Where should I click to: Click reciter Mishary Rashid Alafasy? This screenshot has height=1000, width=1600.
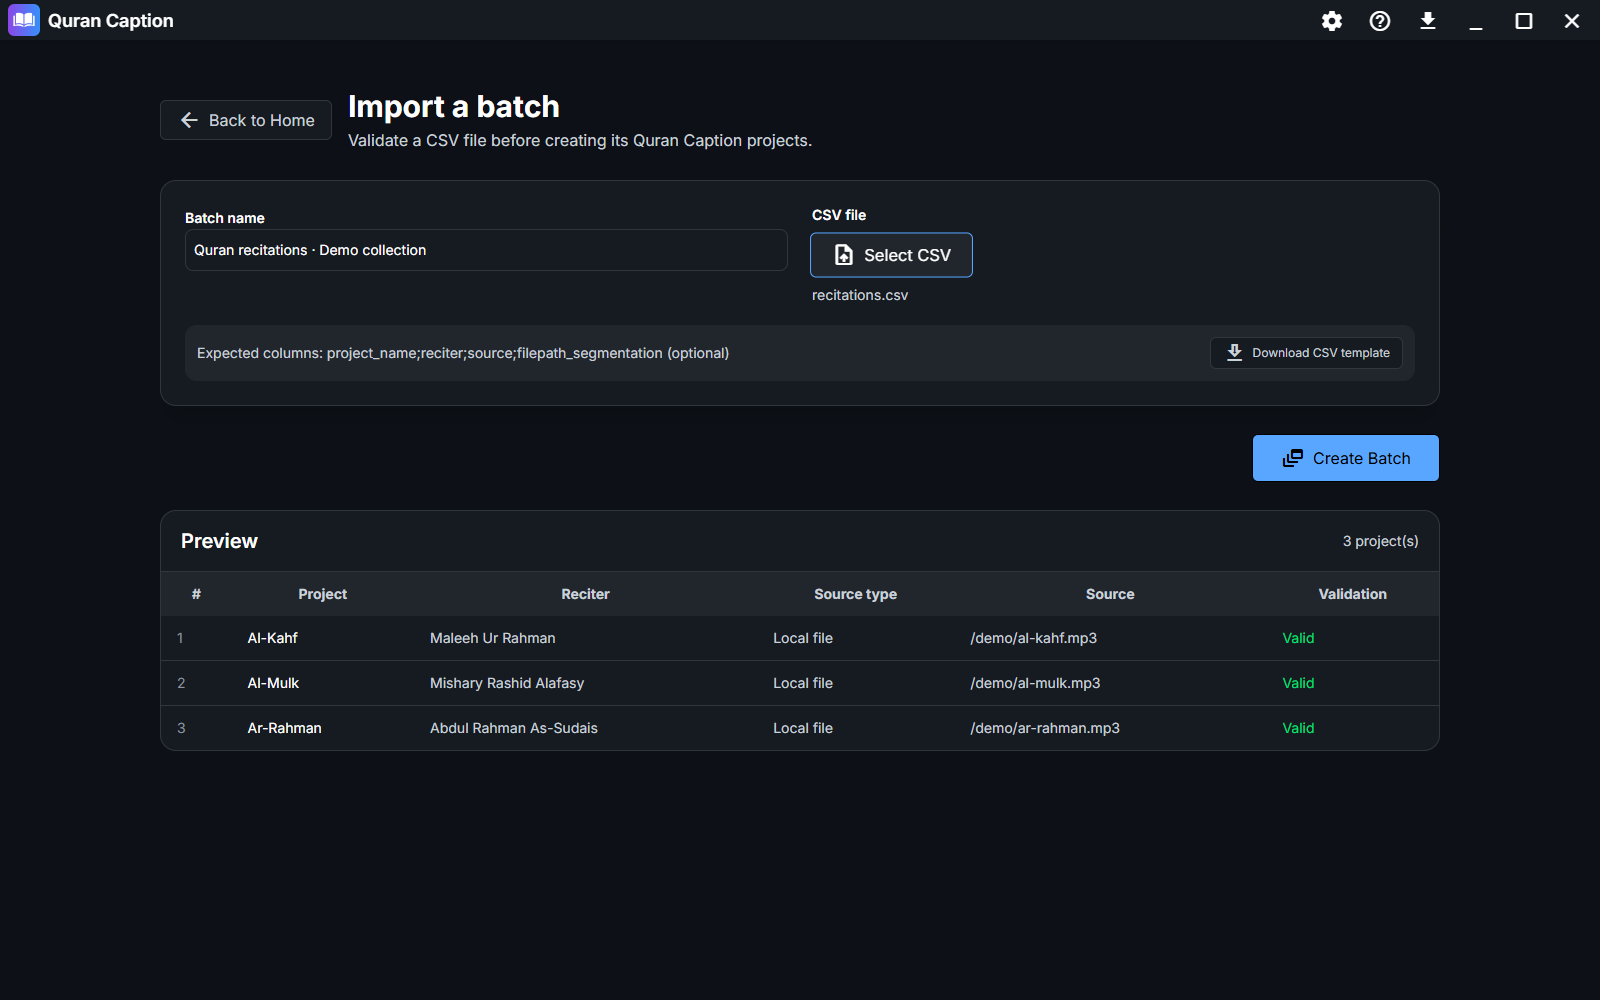507,683
